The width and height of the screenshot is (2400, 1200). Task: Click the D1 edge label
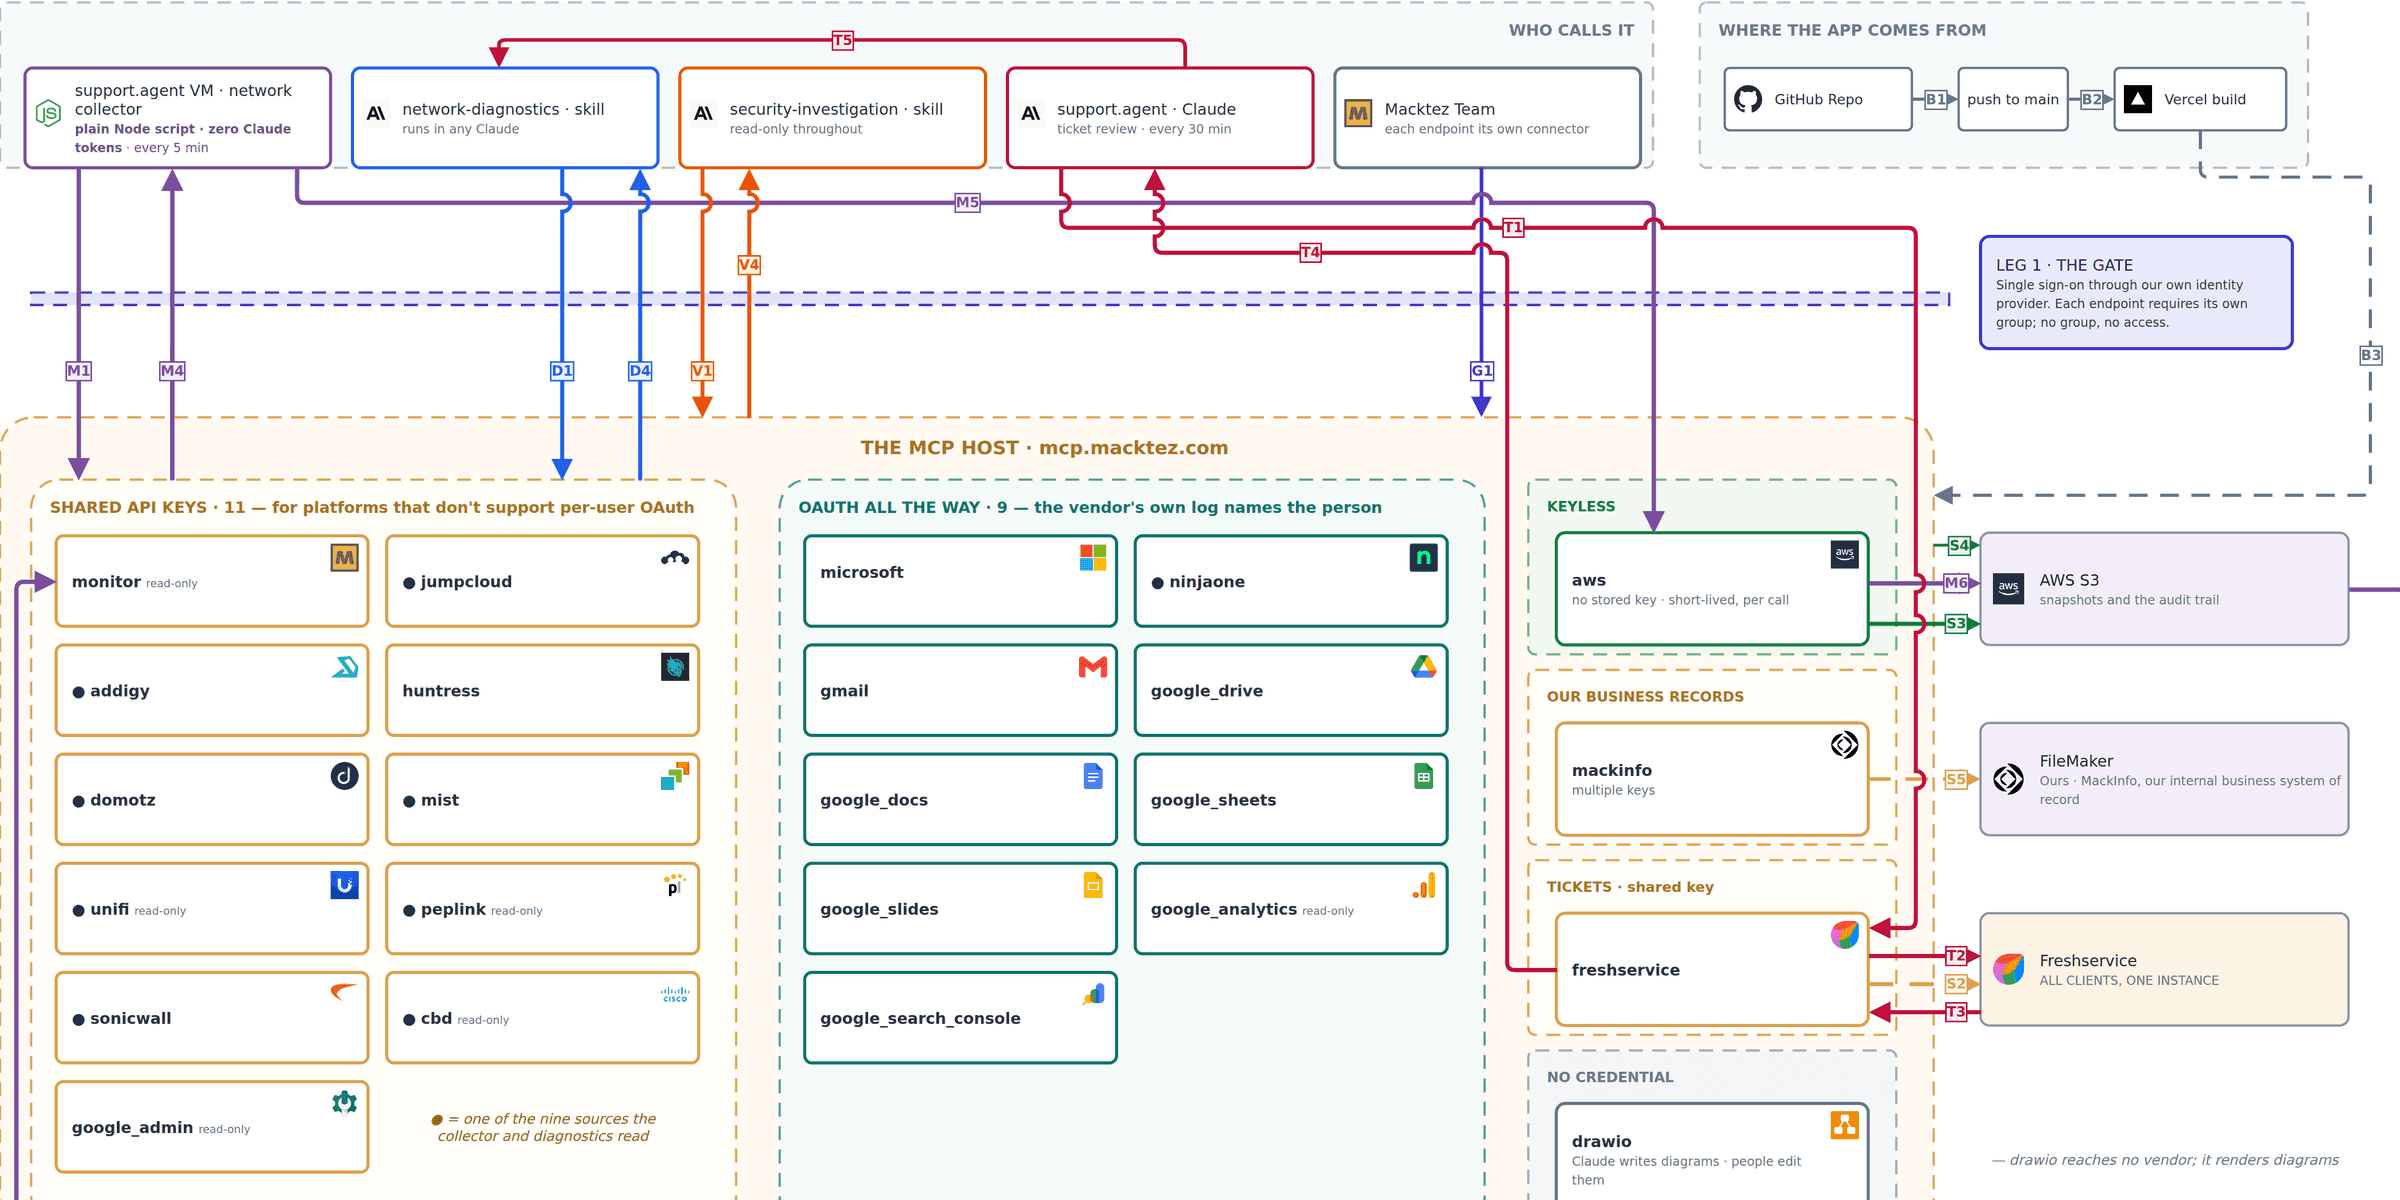tap(562, 370)
